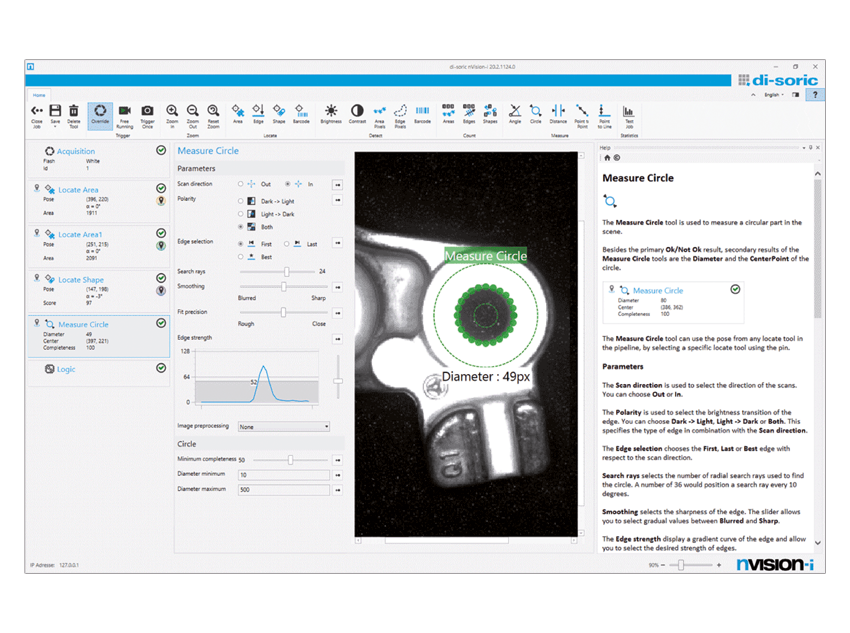Open the help question mark button

[815, 95]
